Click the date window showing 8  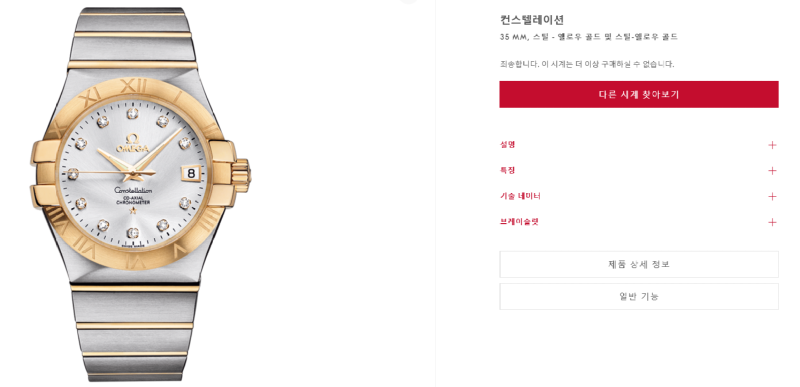click(191, 173)
